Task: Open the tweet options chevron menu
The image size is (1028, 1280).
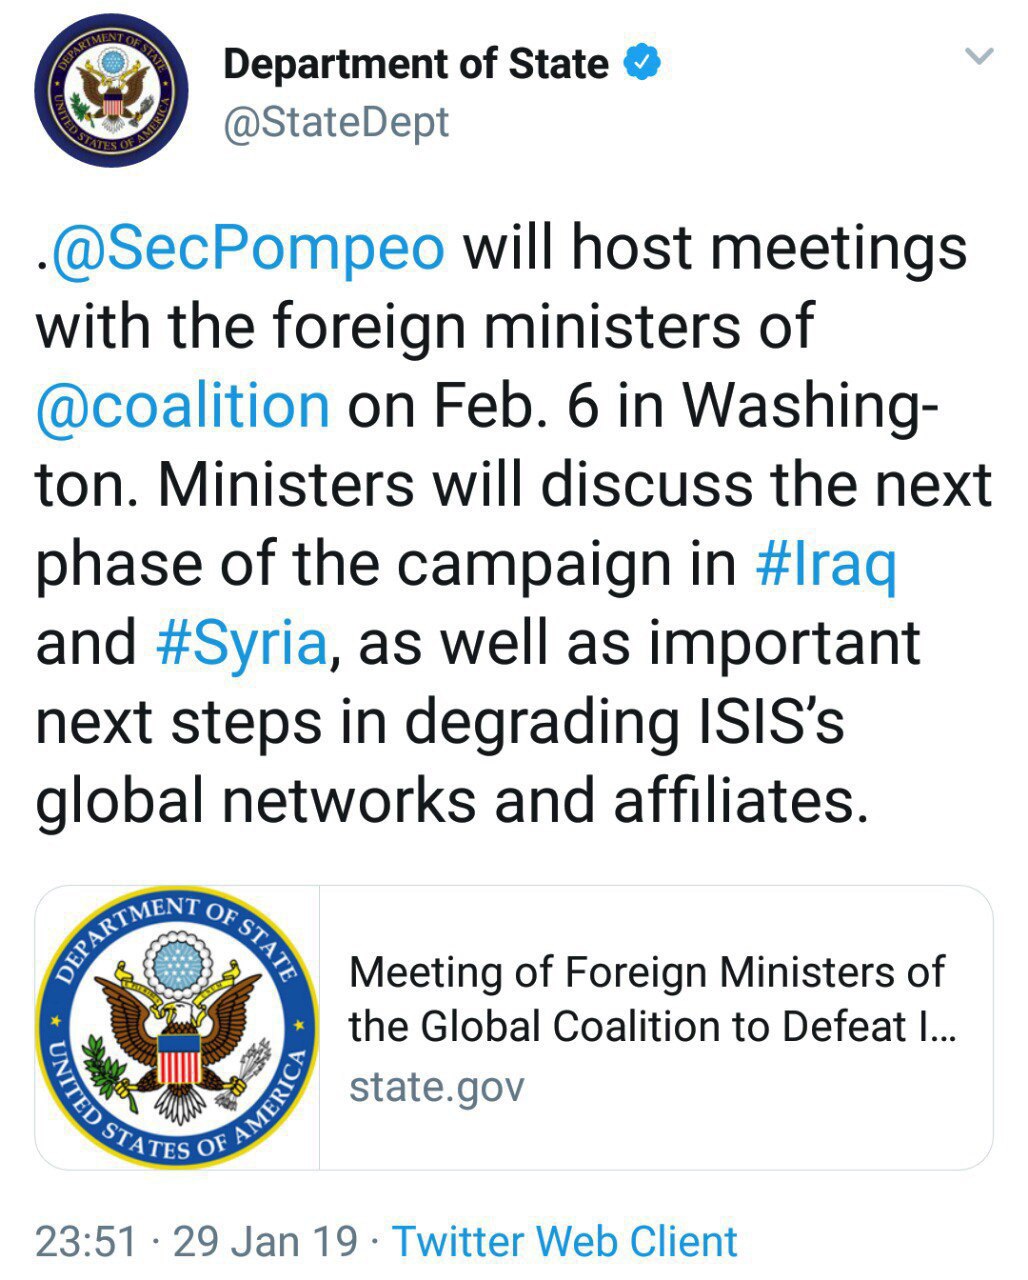Action: coord(981,57)
